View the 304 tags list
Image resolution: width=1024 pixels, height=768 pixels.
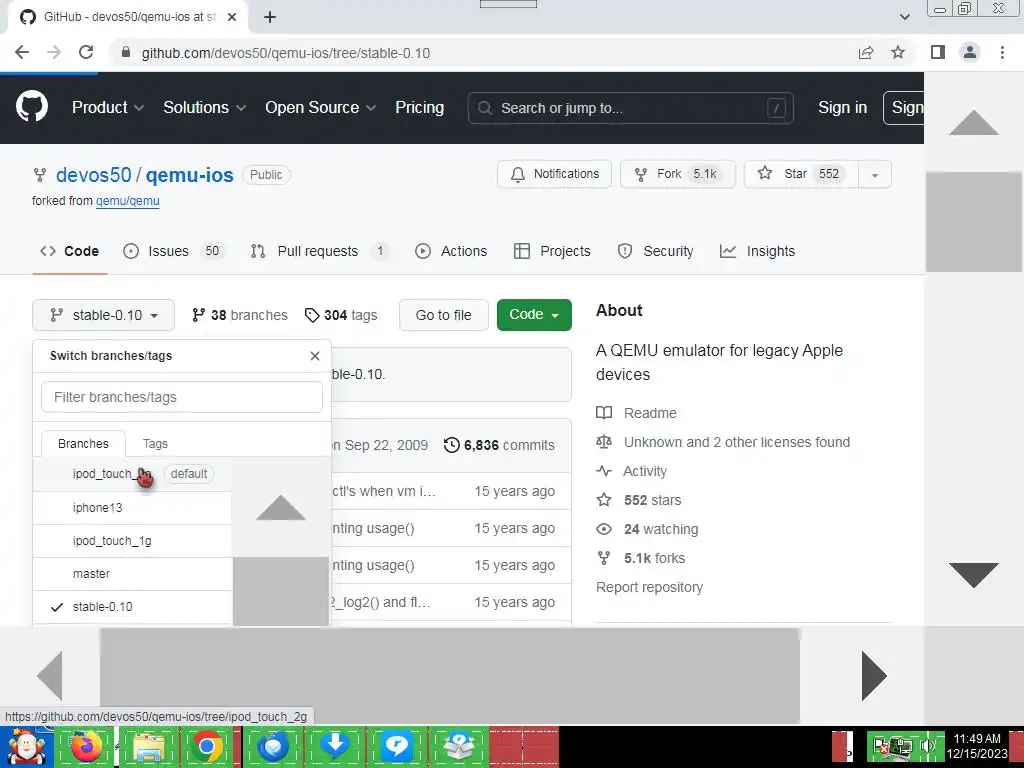pos(341,315)
